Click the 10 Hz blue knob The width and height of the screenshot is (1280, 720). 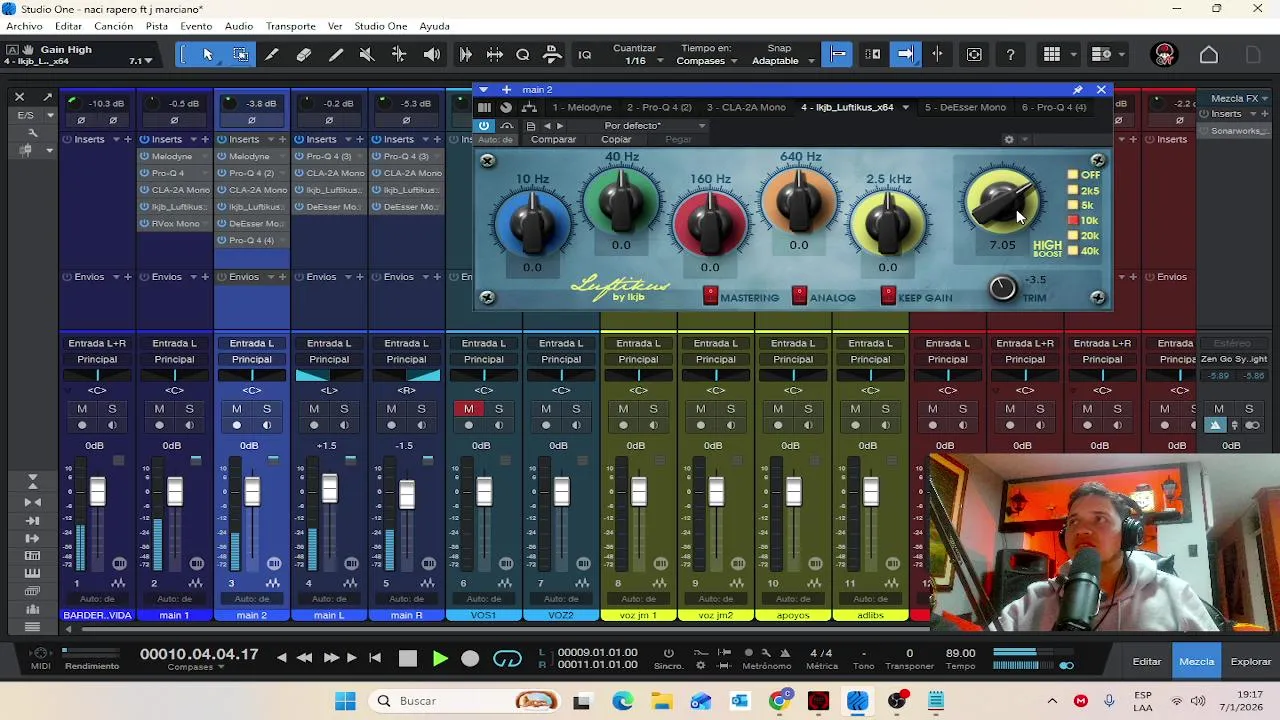tap(532, 222)
